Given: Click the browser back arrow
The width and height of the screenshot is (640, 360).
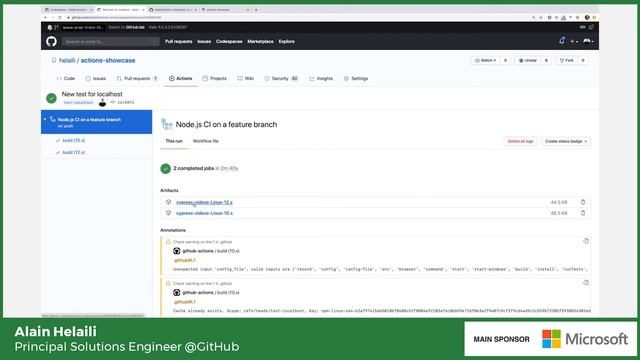Looking at the screenshot, I should [45, 18].
